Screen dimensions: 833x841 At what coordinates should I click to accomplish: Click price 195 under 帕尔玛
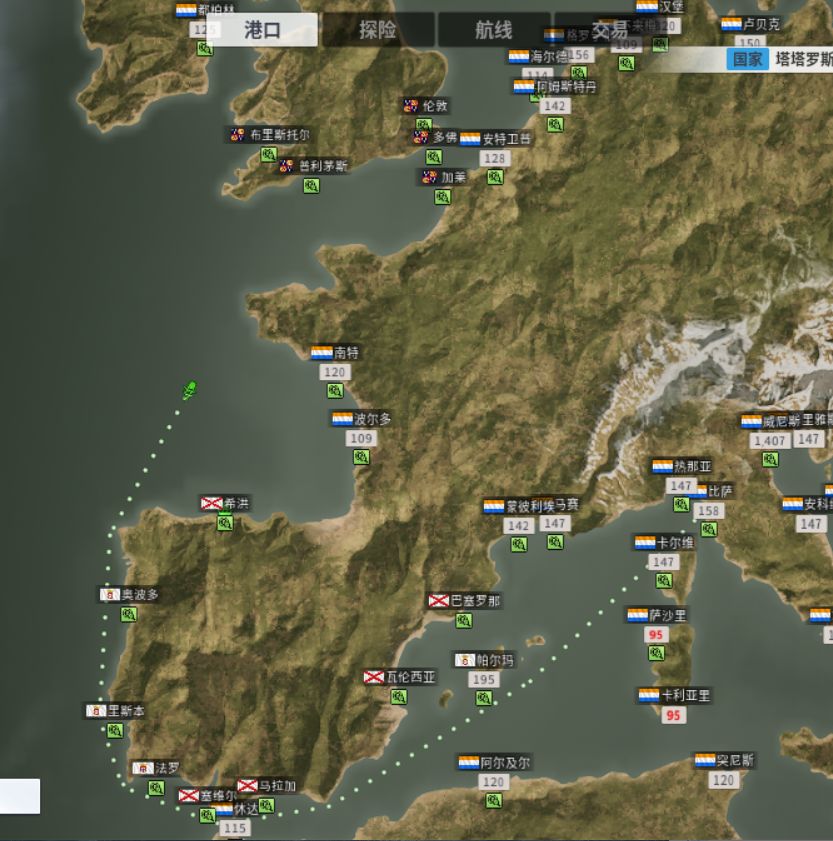click(x=484, y=679)
